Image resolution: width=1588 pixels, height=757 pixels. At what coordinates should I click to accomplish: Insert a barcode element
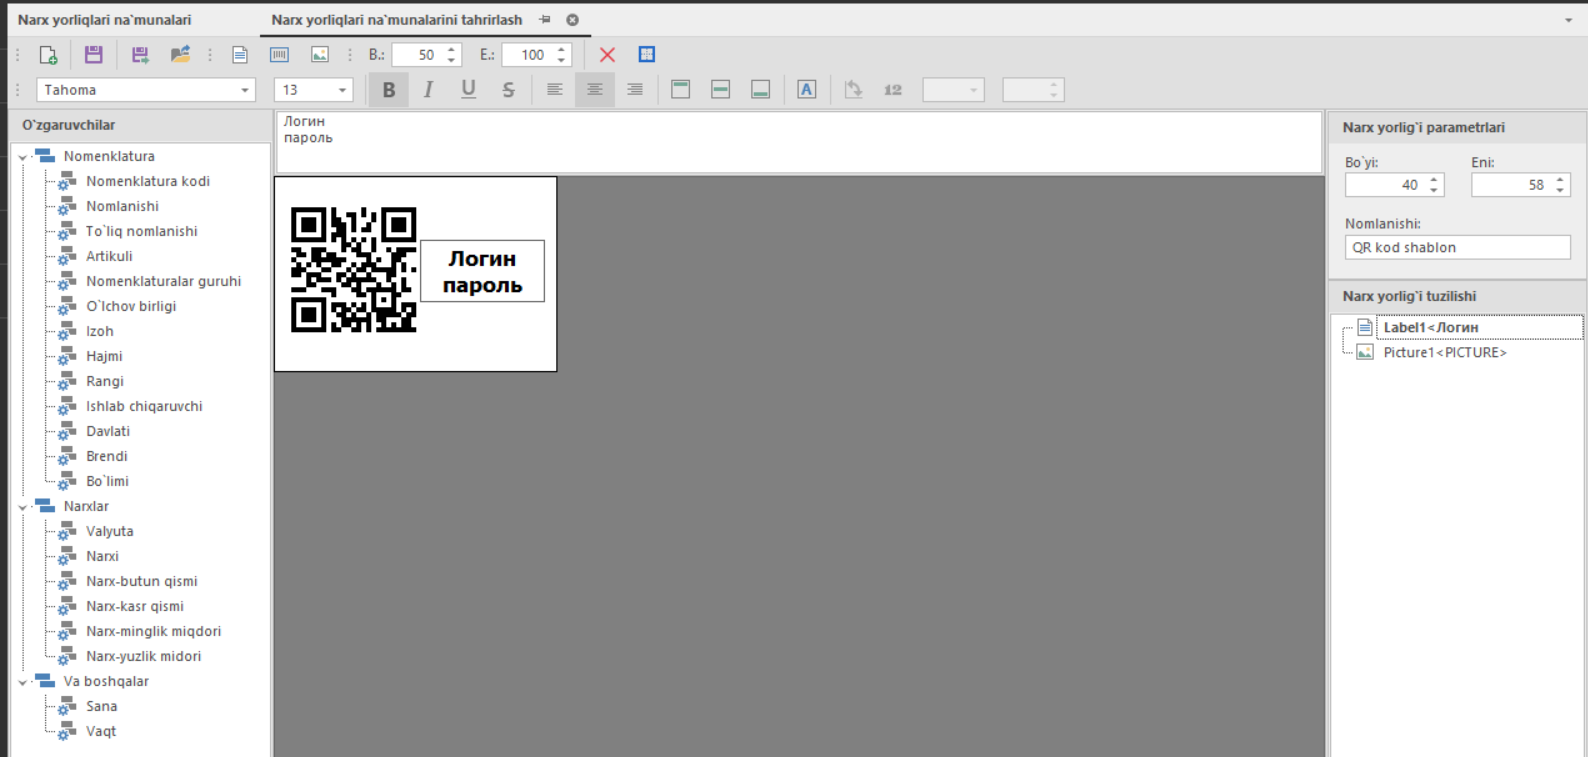tap(280, 55)
